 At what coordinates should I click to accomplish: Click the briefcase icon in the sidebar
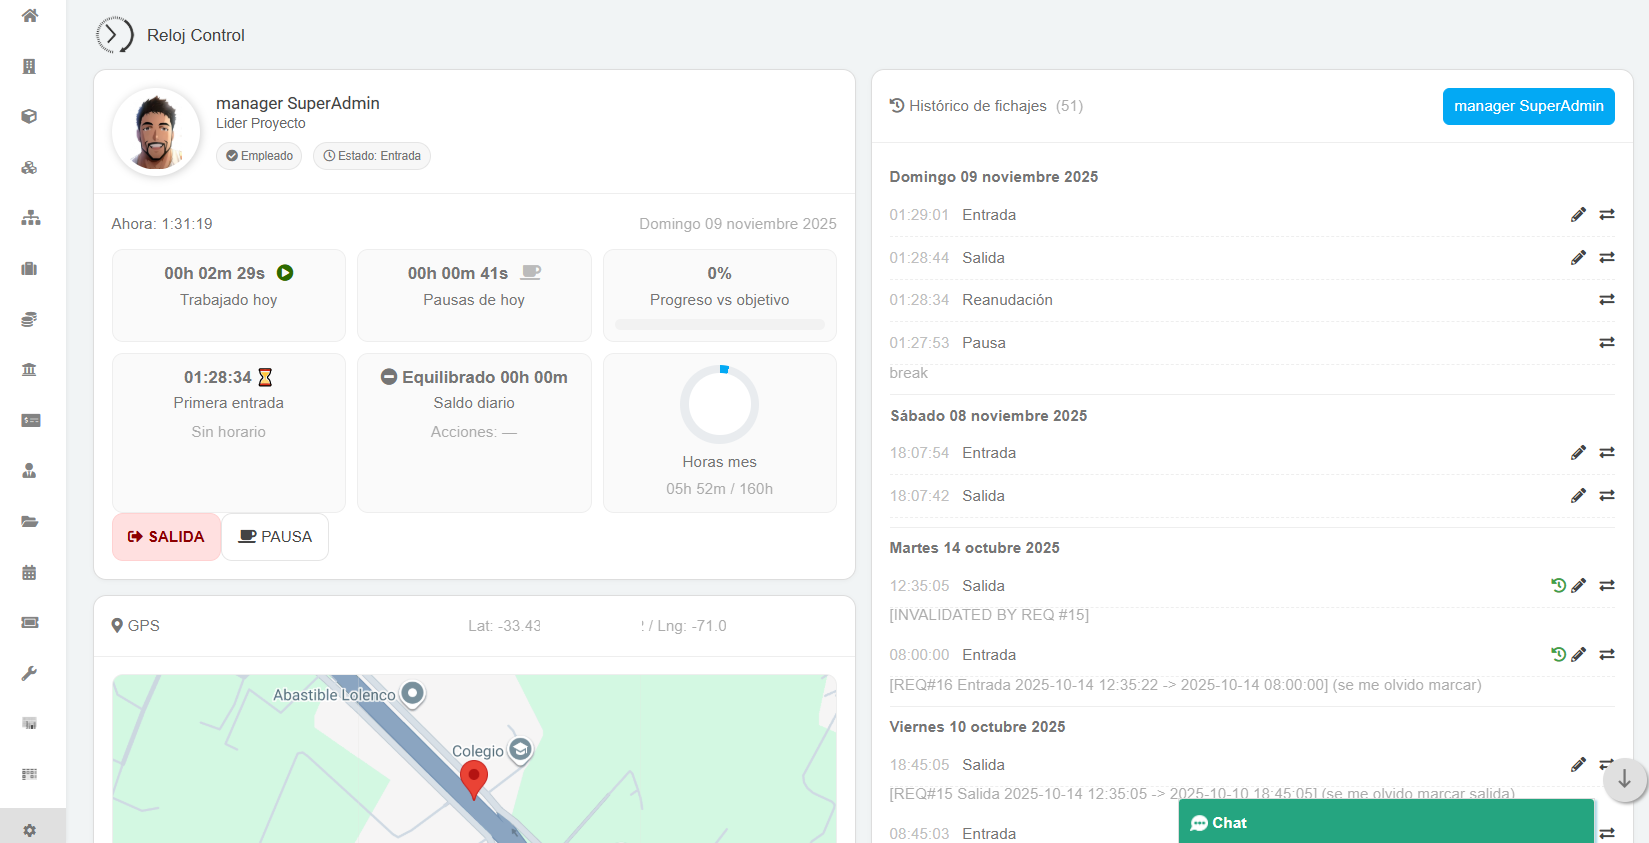pos(30,268)
